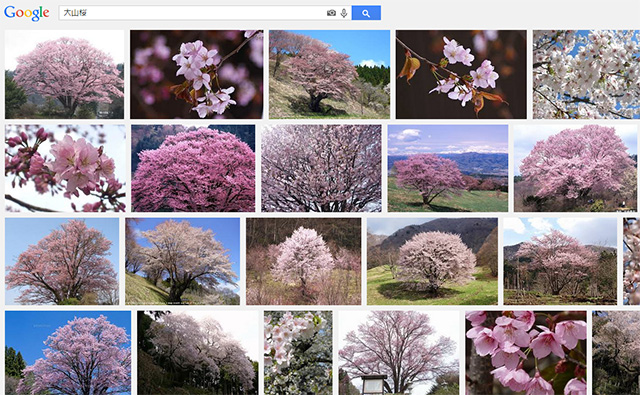
Task: Click the blue magnifier search button
Action: point(366,13)
